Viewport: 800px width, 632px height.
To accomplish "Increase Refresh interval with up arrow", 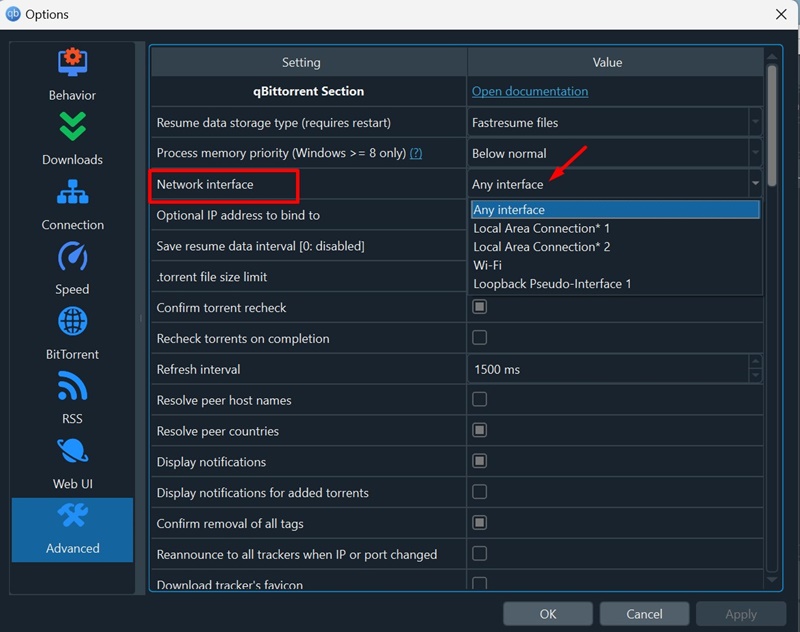I will pos(755,362).
